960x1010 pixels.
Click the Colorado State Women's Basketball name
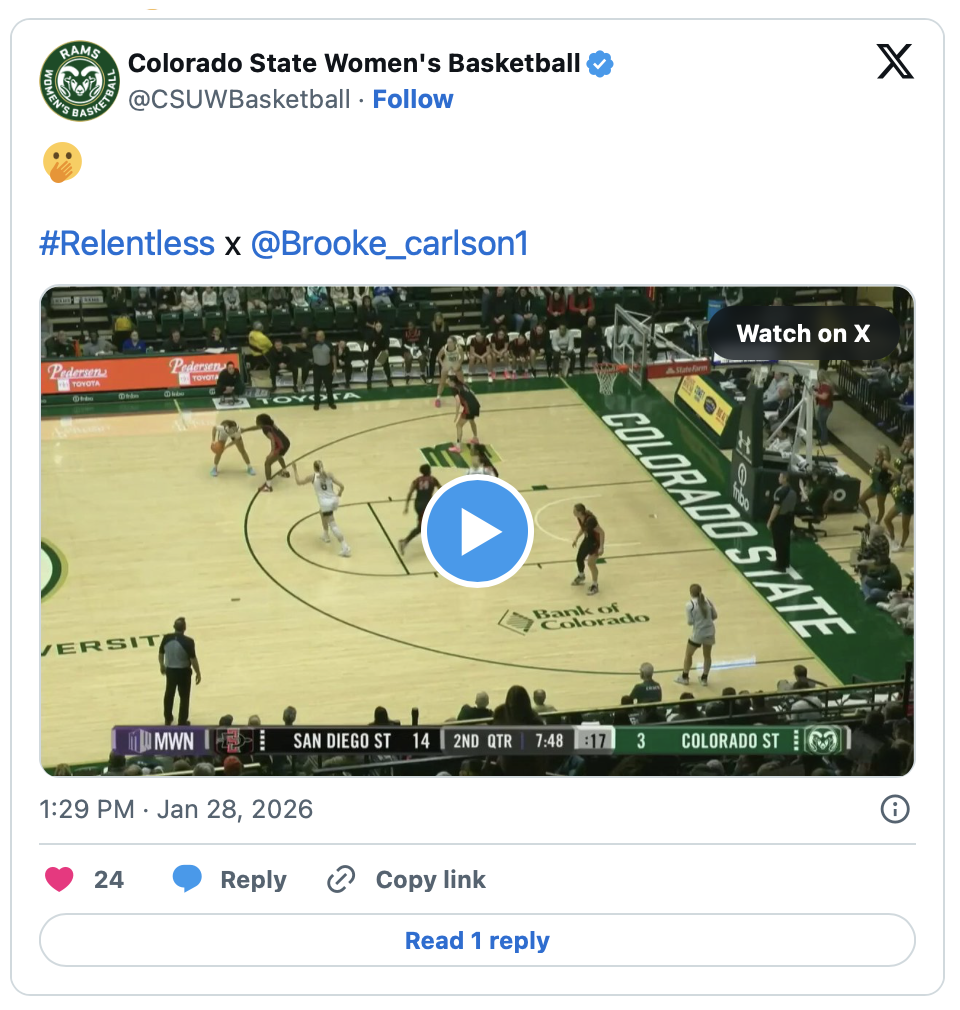coord(354,64)
